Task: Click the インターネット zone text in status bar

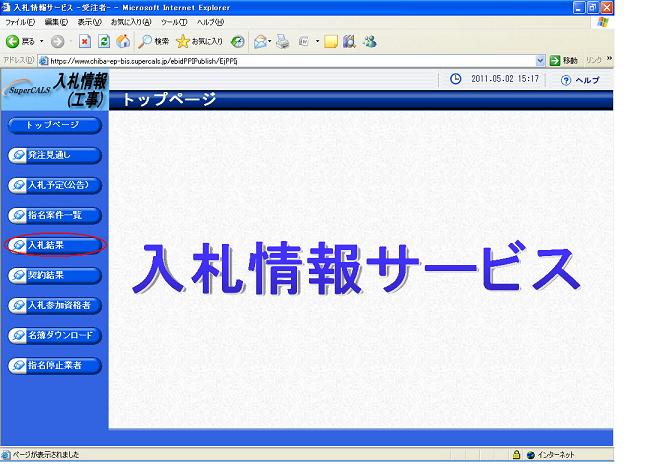Action: (x=556, y=455)
